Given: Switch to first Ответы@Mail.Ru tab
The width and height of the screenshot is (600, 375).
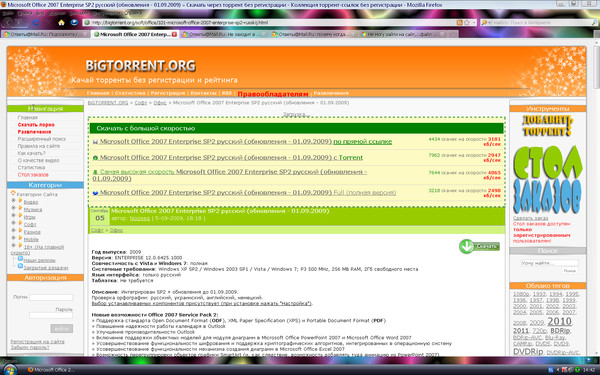Looking at the screenshot, I should 45,34.
